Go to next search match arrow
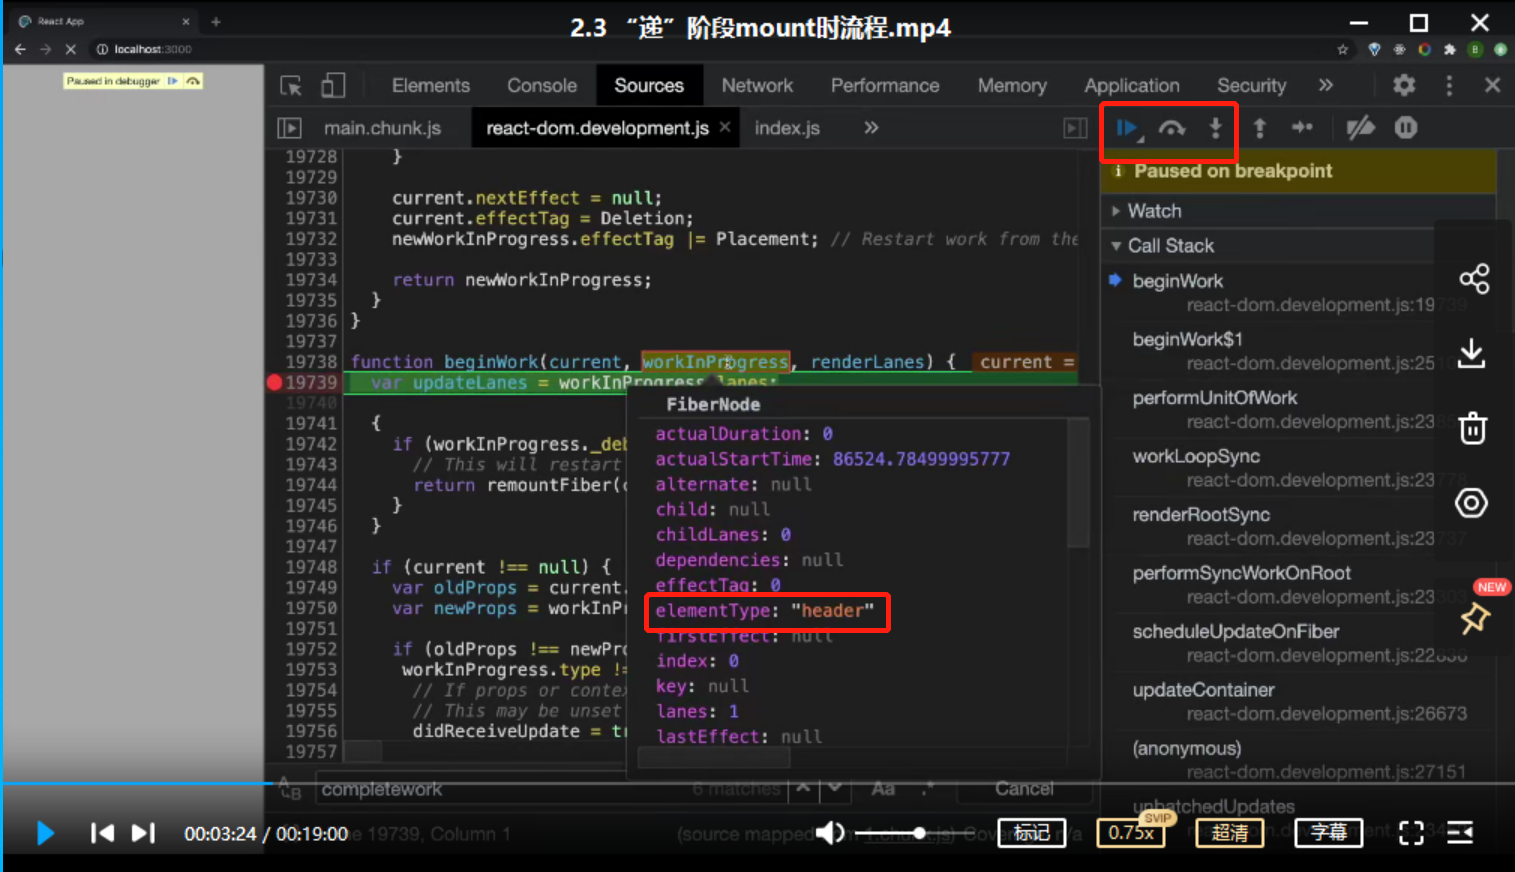 835,789
